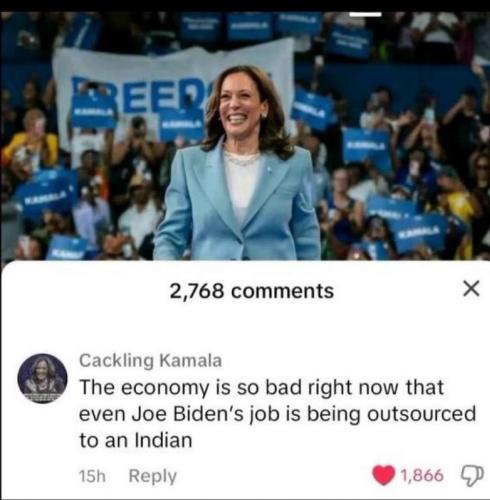Tap the blue KAMALA sign at far right
The width and height of the screenshot is (490, 500).
pos(422,232)
